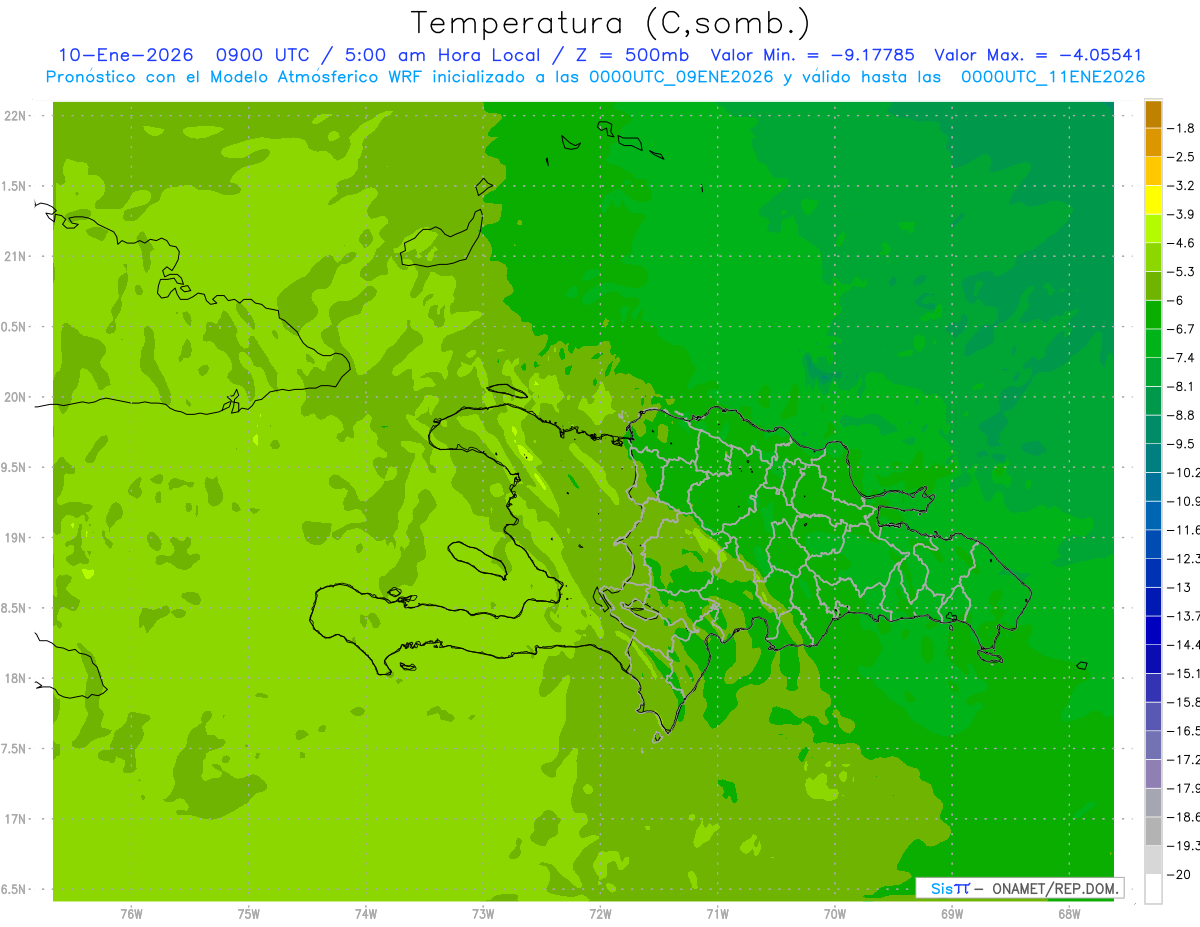Viewport: 1200px width, 927px height.
Task: Click the '-6' colorbar label
Action: coord(1177,300)
